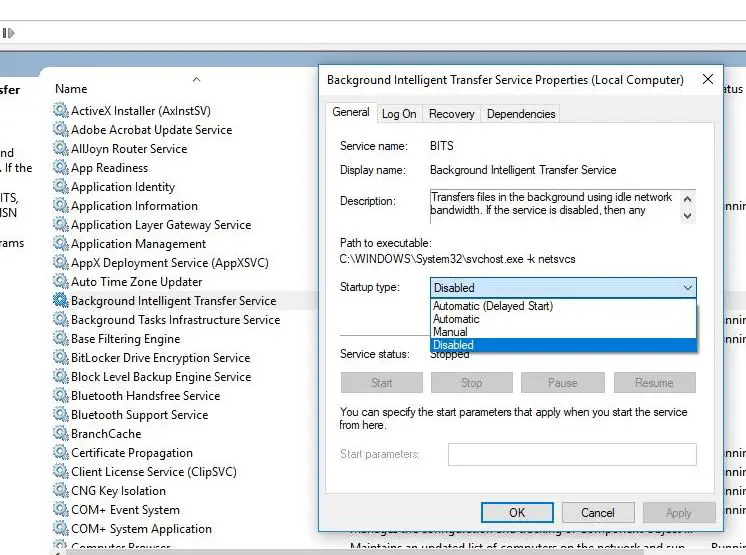Pick the Automatic startup type option
The height and width of the screenshot is (555, 746).
pos(456,319)
